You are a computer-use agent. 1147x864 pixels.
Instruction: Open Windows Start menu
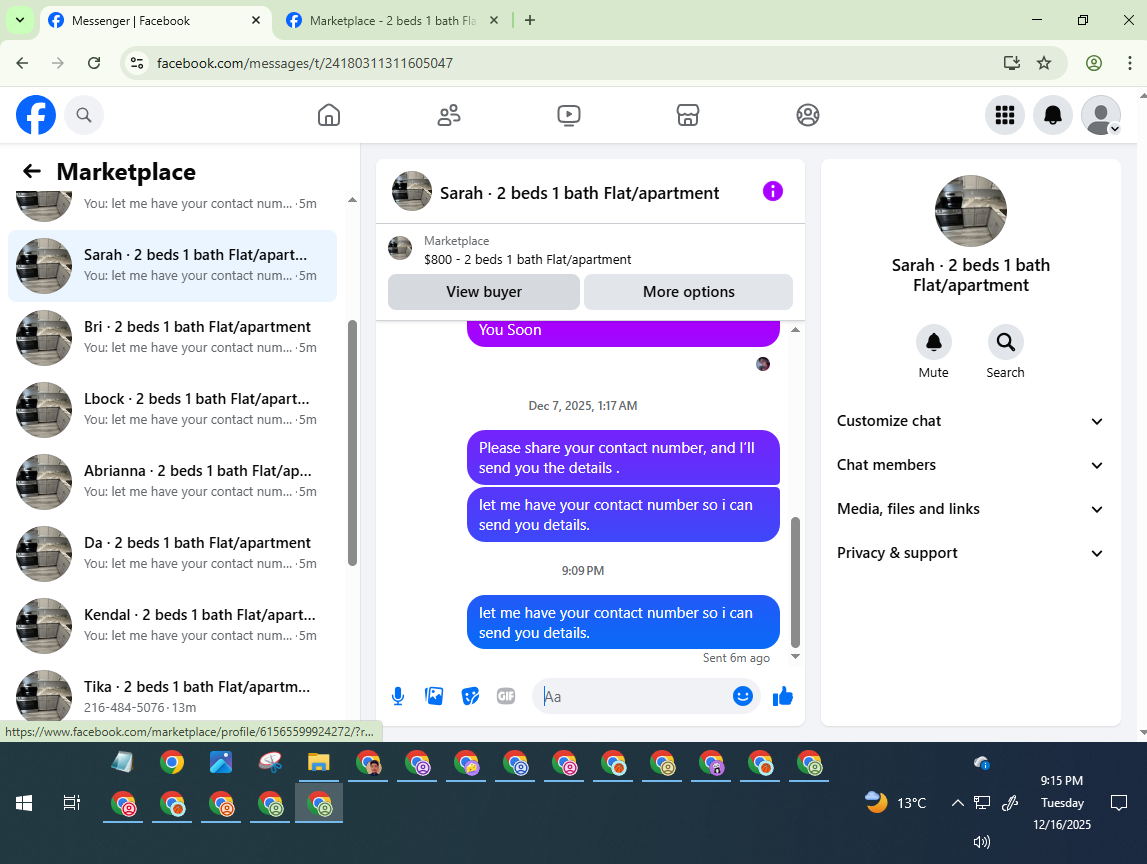[x=24, y=803]
